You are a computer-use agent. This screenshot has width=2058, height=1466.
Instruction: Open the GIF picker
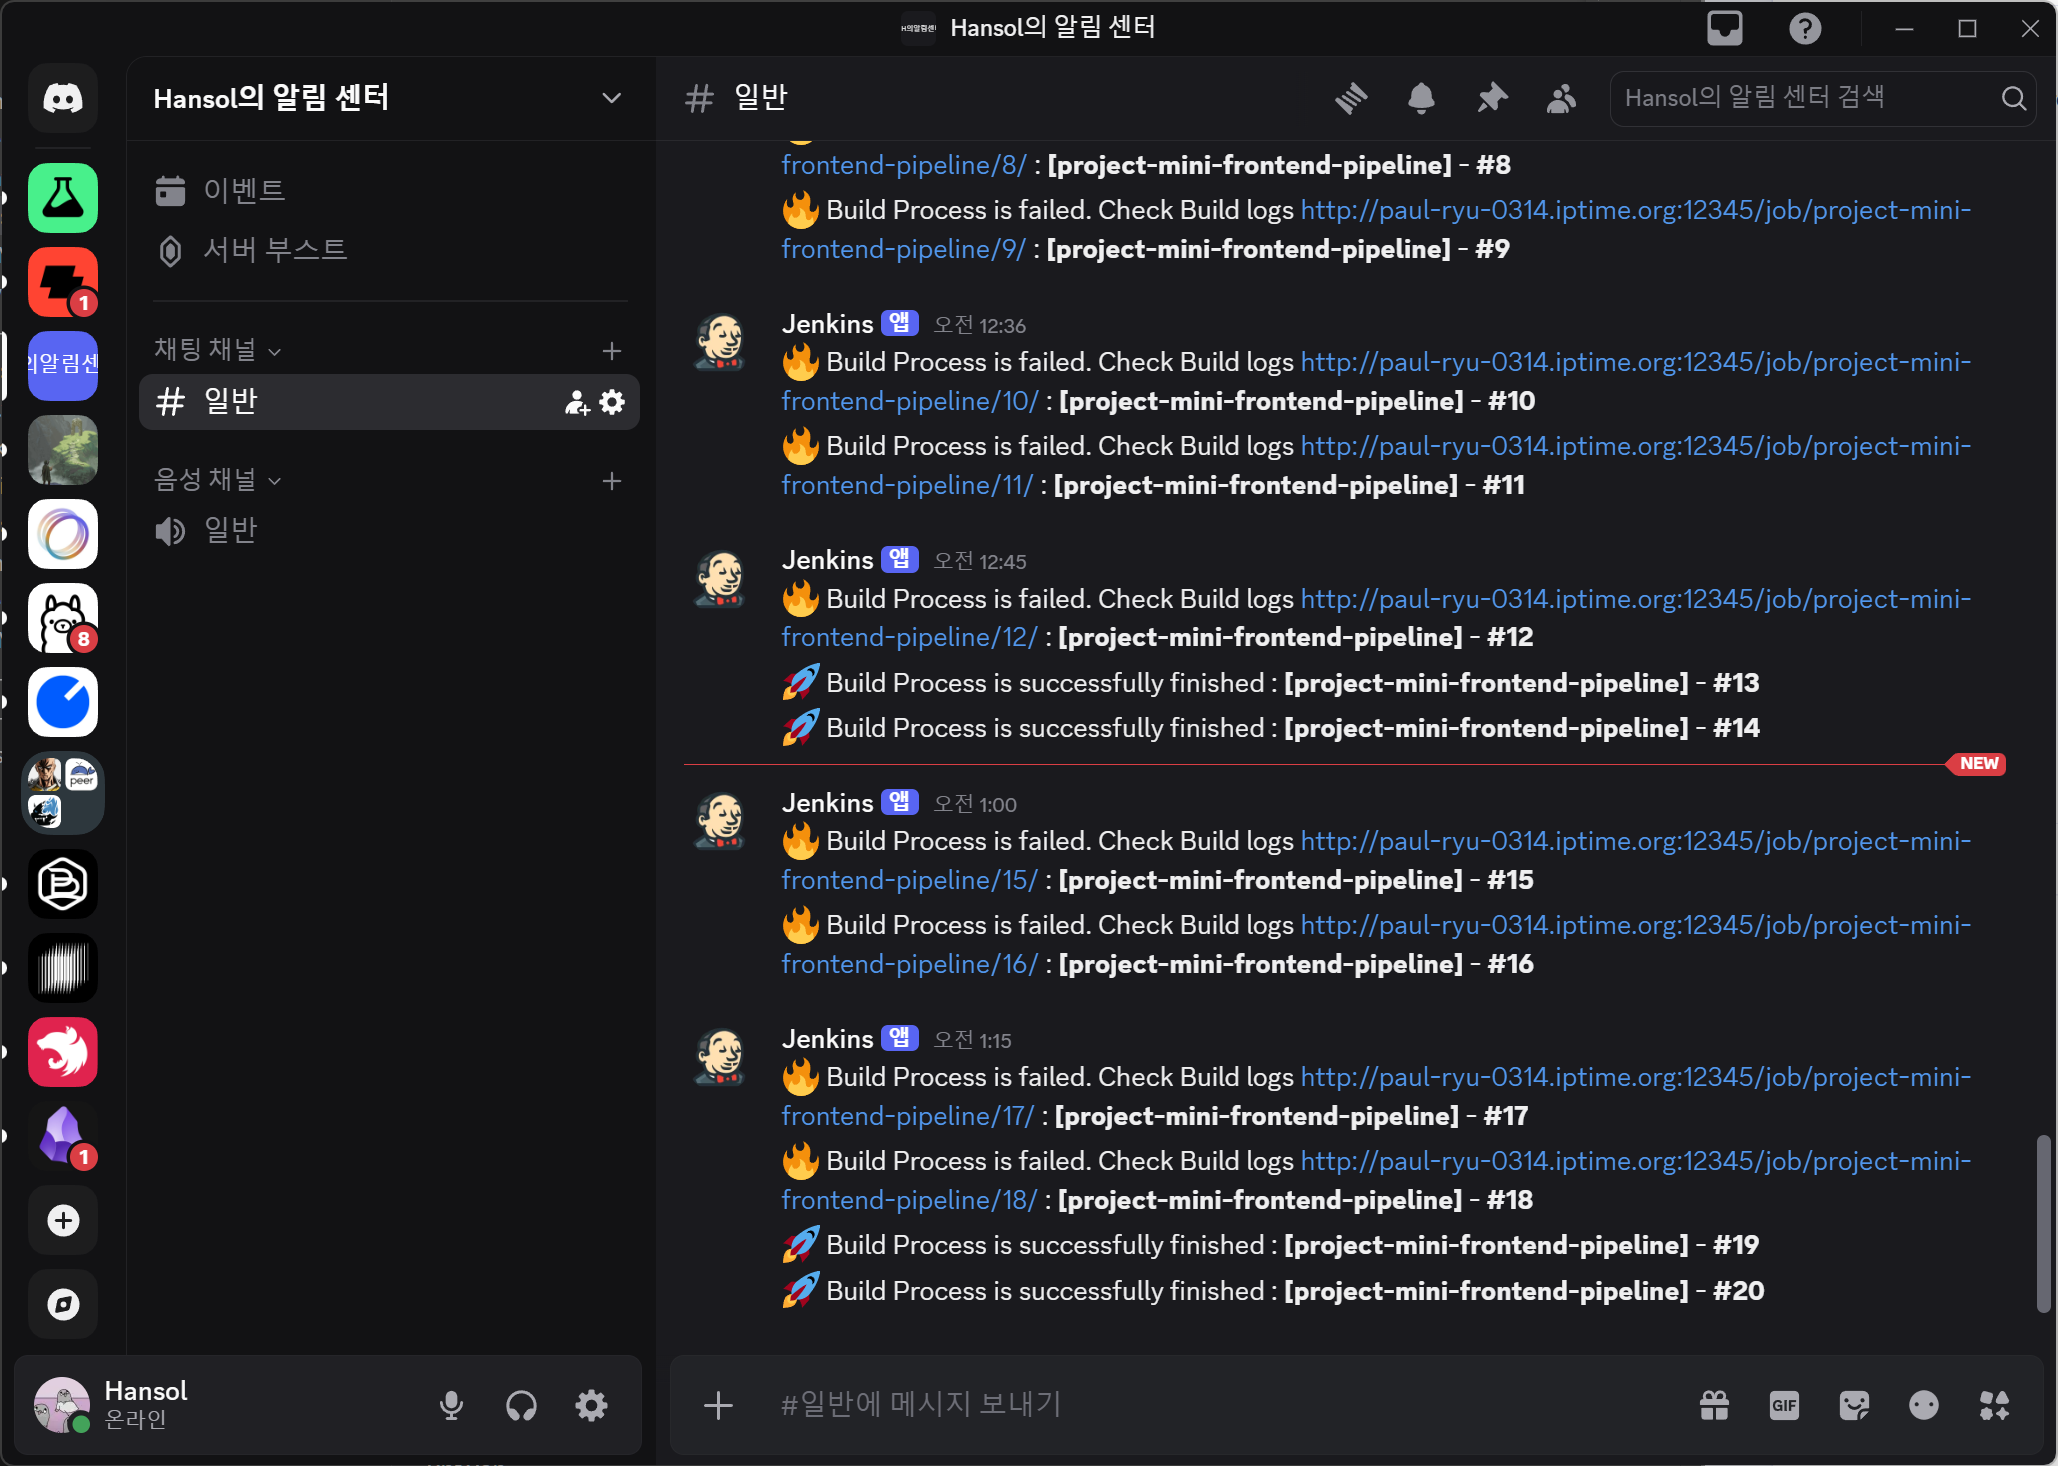point(1784,1405)
